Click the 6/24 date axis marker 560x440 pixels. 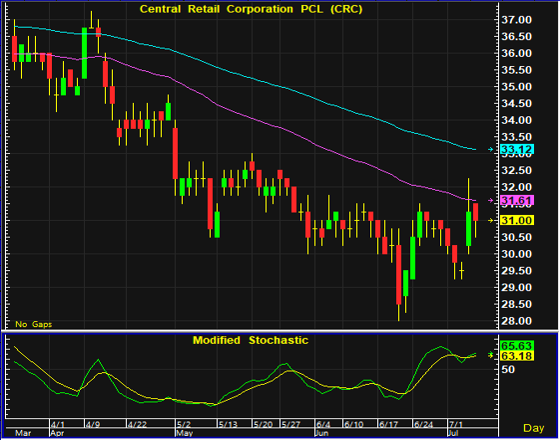(423, 425)
